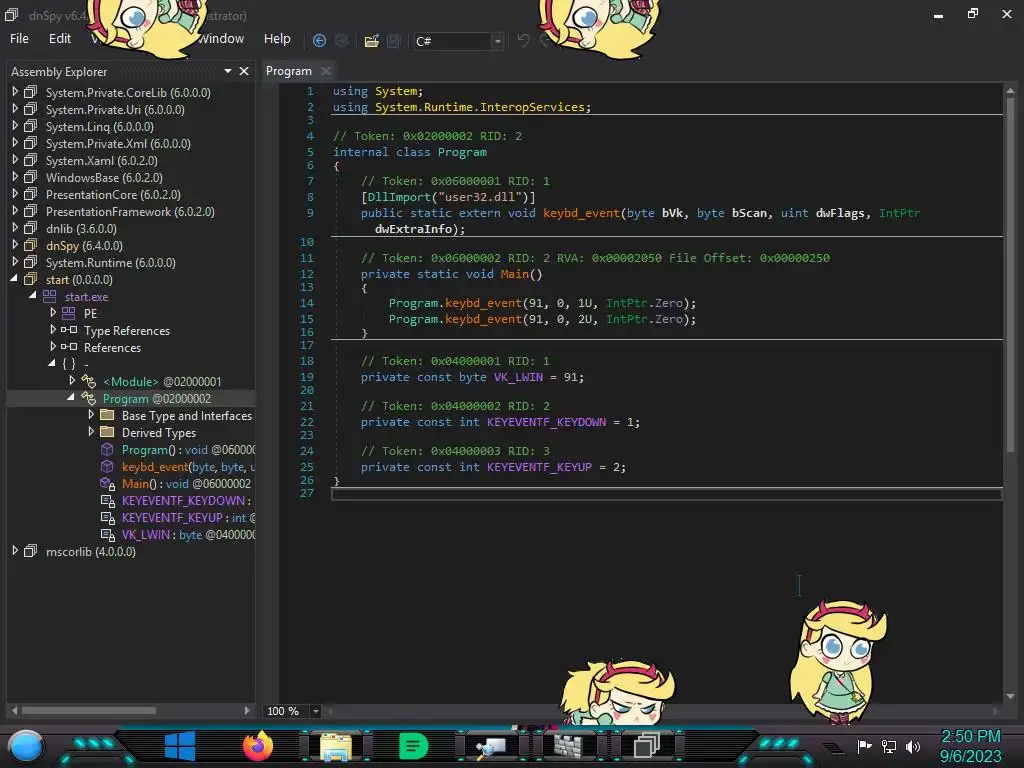
Task: Open Assembly Explorer panel options arrow
Action: tap(227, 71)
